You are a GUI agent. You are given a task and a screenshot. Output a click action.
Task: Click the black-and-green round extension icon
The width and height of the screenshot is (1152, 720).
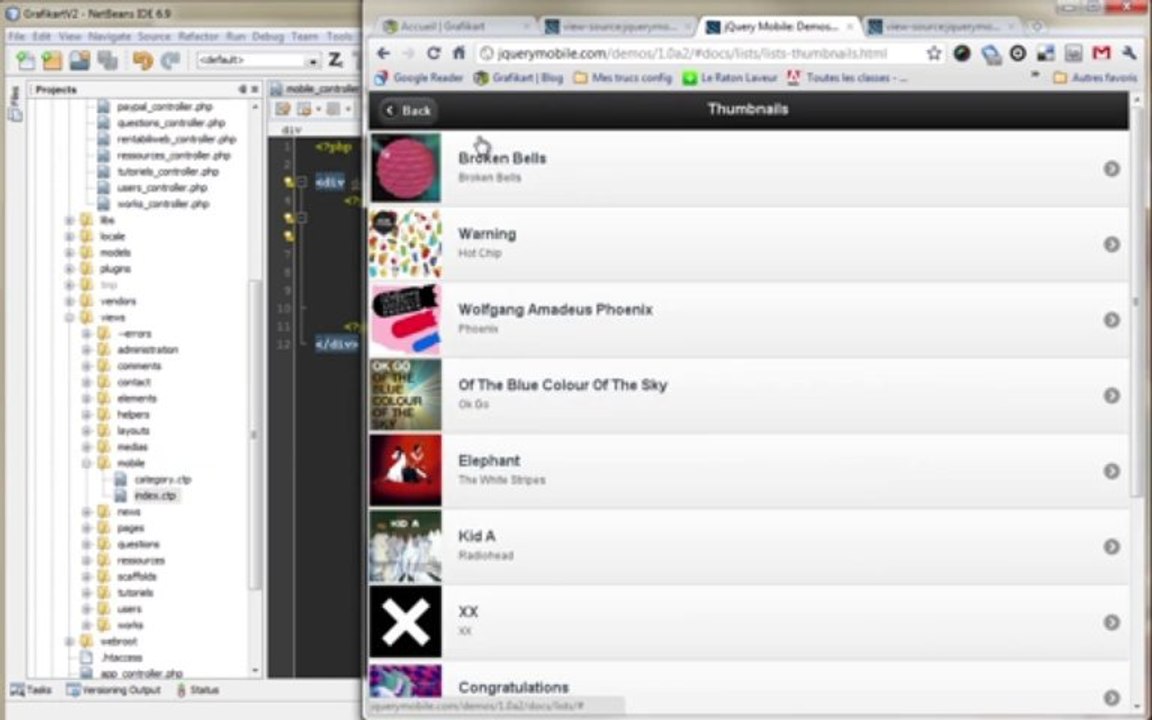(962, 53)
